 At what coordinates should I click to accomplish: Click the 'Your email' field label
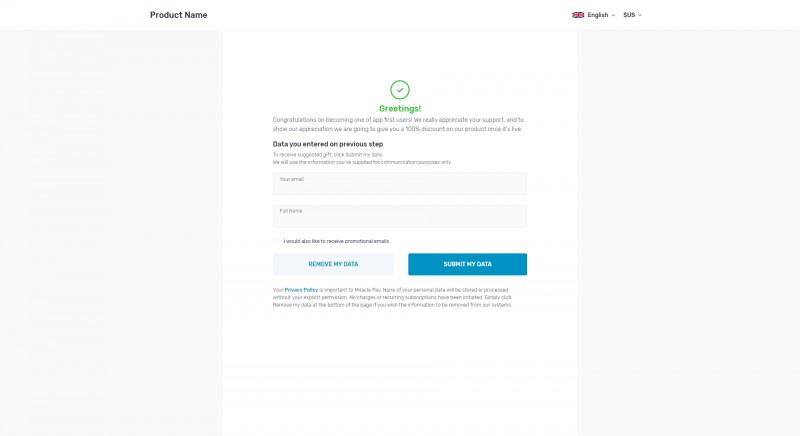click(292, 179)
